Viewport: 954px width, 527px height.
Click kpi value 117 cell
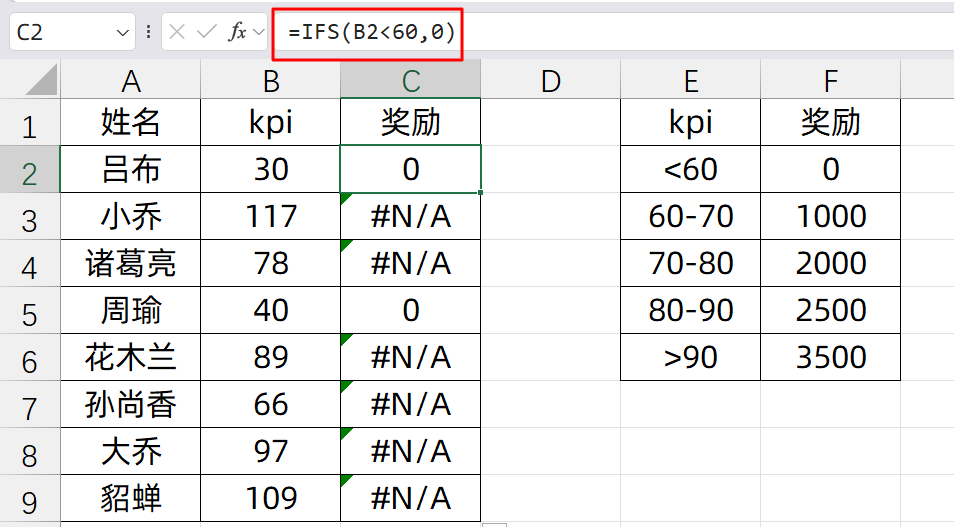pyautogui.click(x=270, y=216)
